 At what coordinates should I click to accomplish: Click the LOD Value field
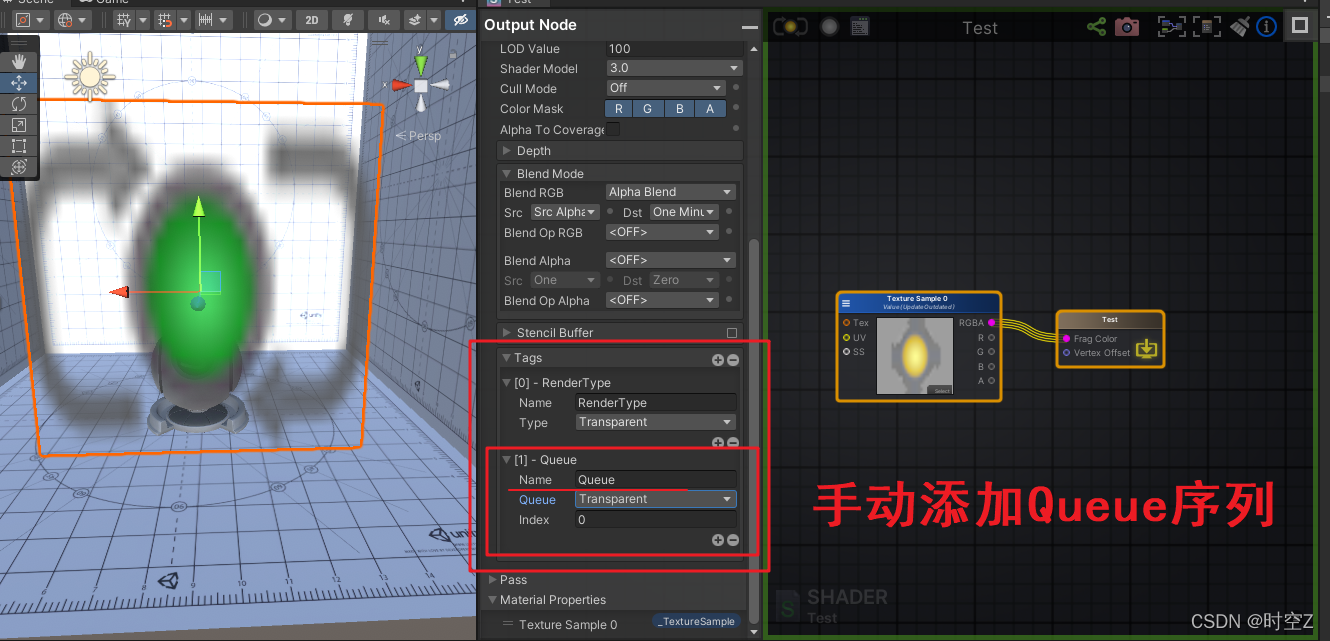pos(675,49)
